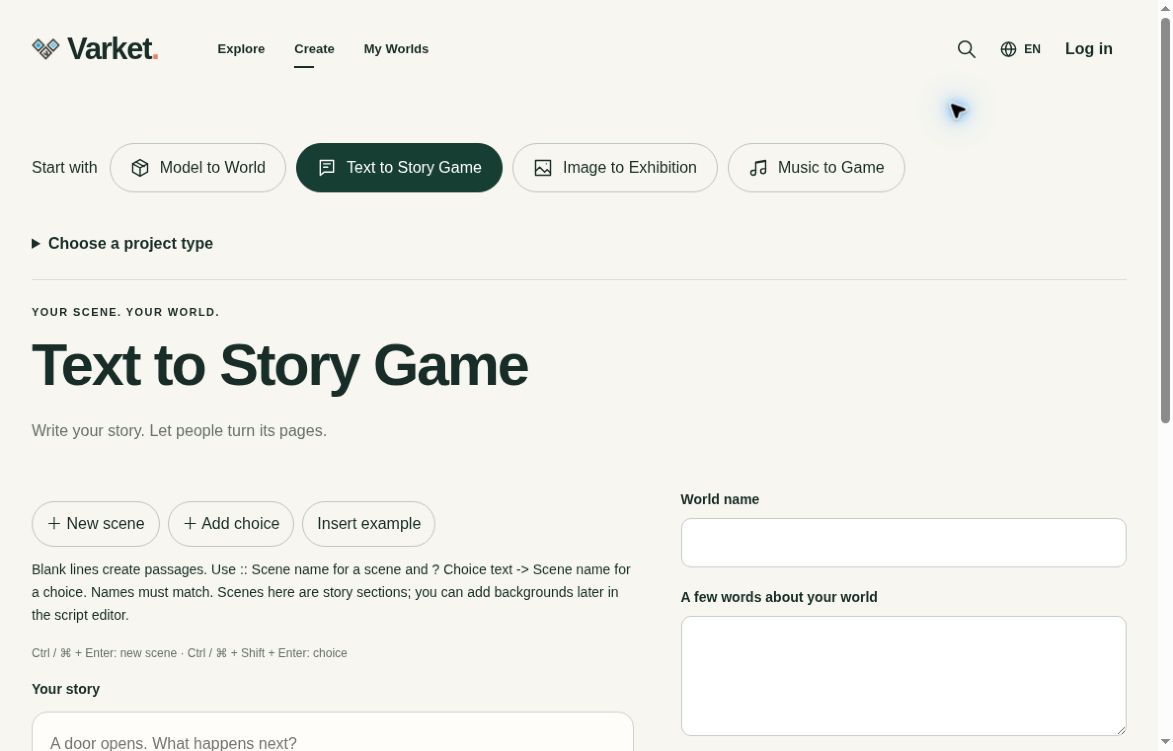Click the Insert example button
The width and height of the screenshot is (1173, 751).
coord(369,524)
